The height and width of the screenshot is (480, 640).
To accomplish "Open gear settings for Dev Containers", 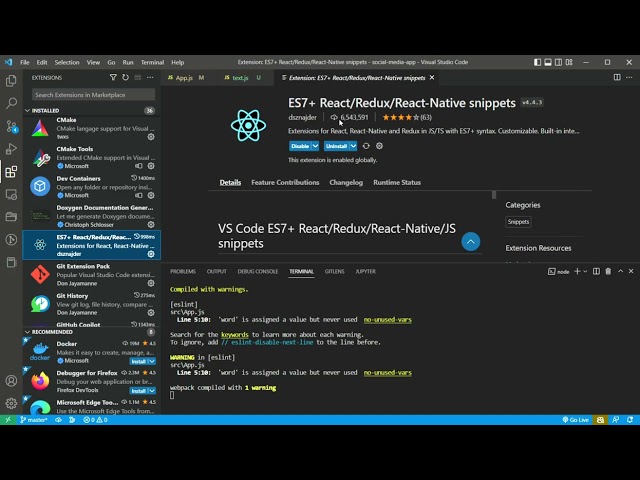I will coord(151,196).
